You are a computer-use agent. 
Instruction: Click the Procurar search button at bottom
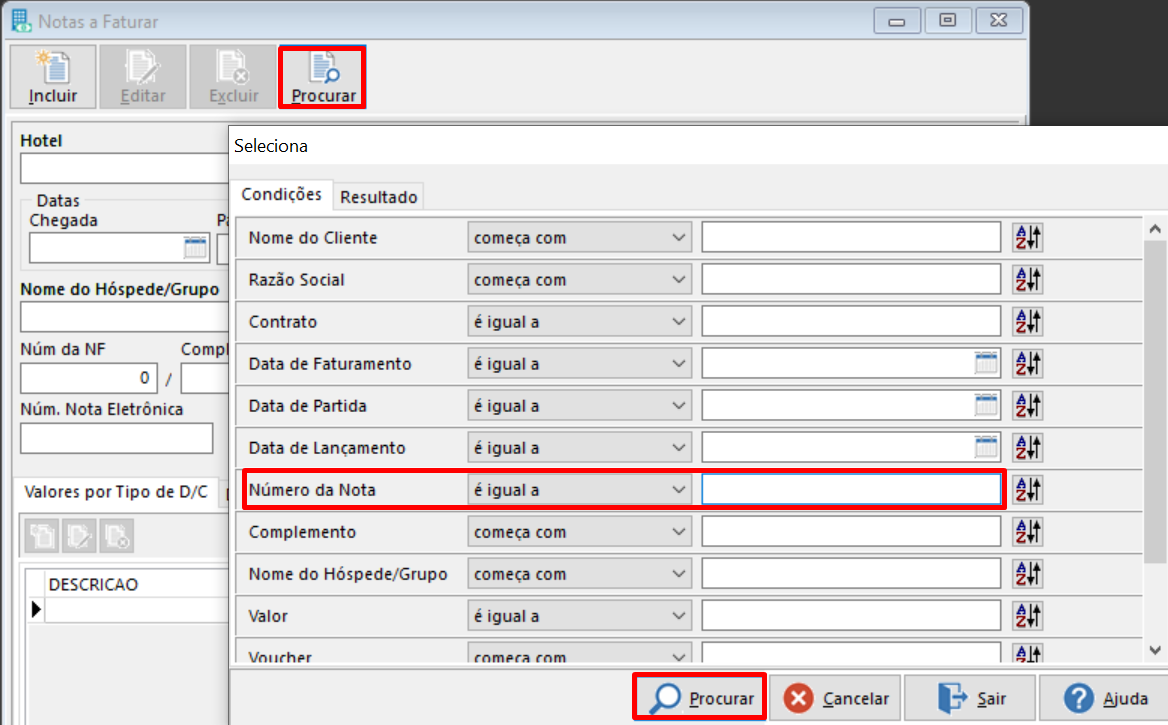700,698
